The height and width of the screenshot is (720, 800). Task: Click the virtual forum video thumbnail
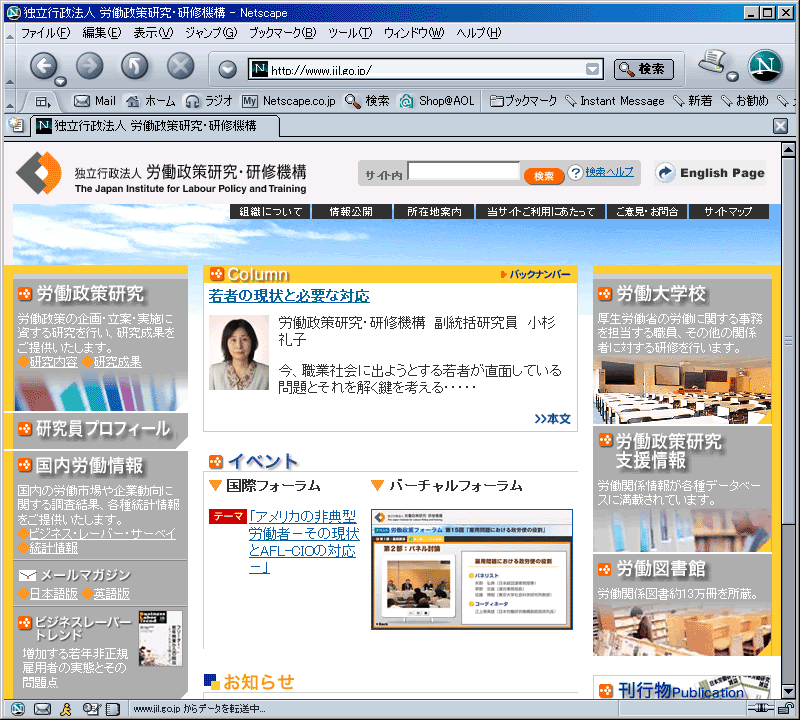(471, 569)
